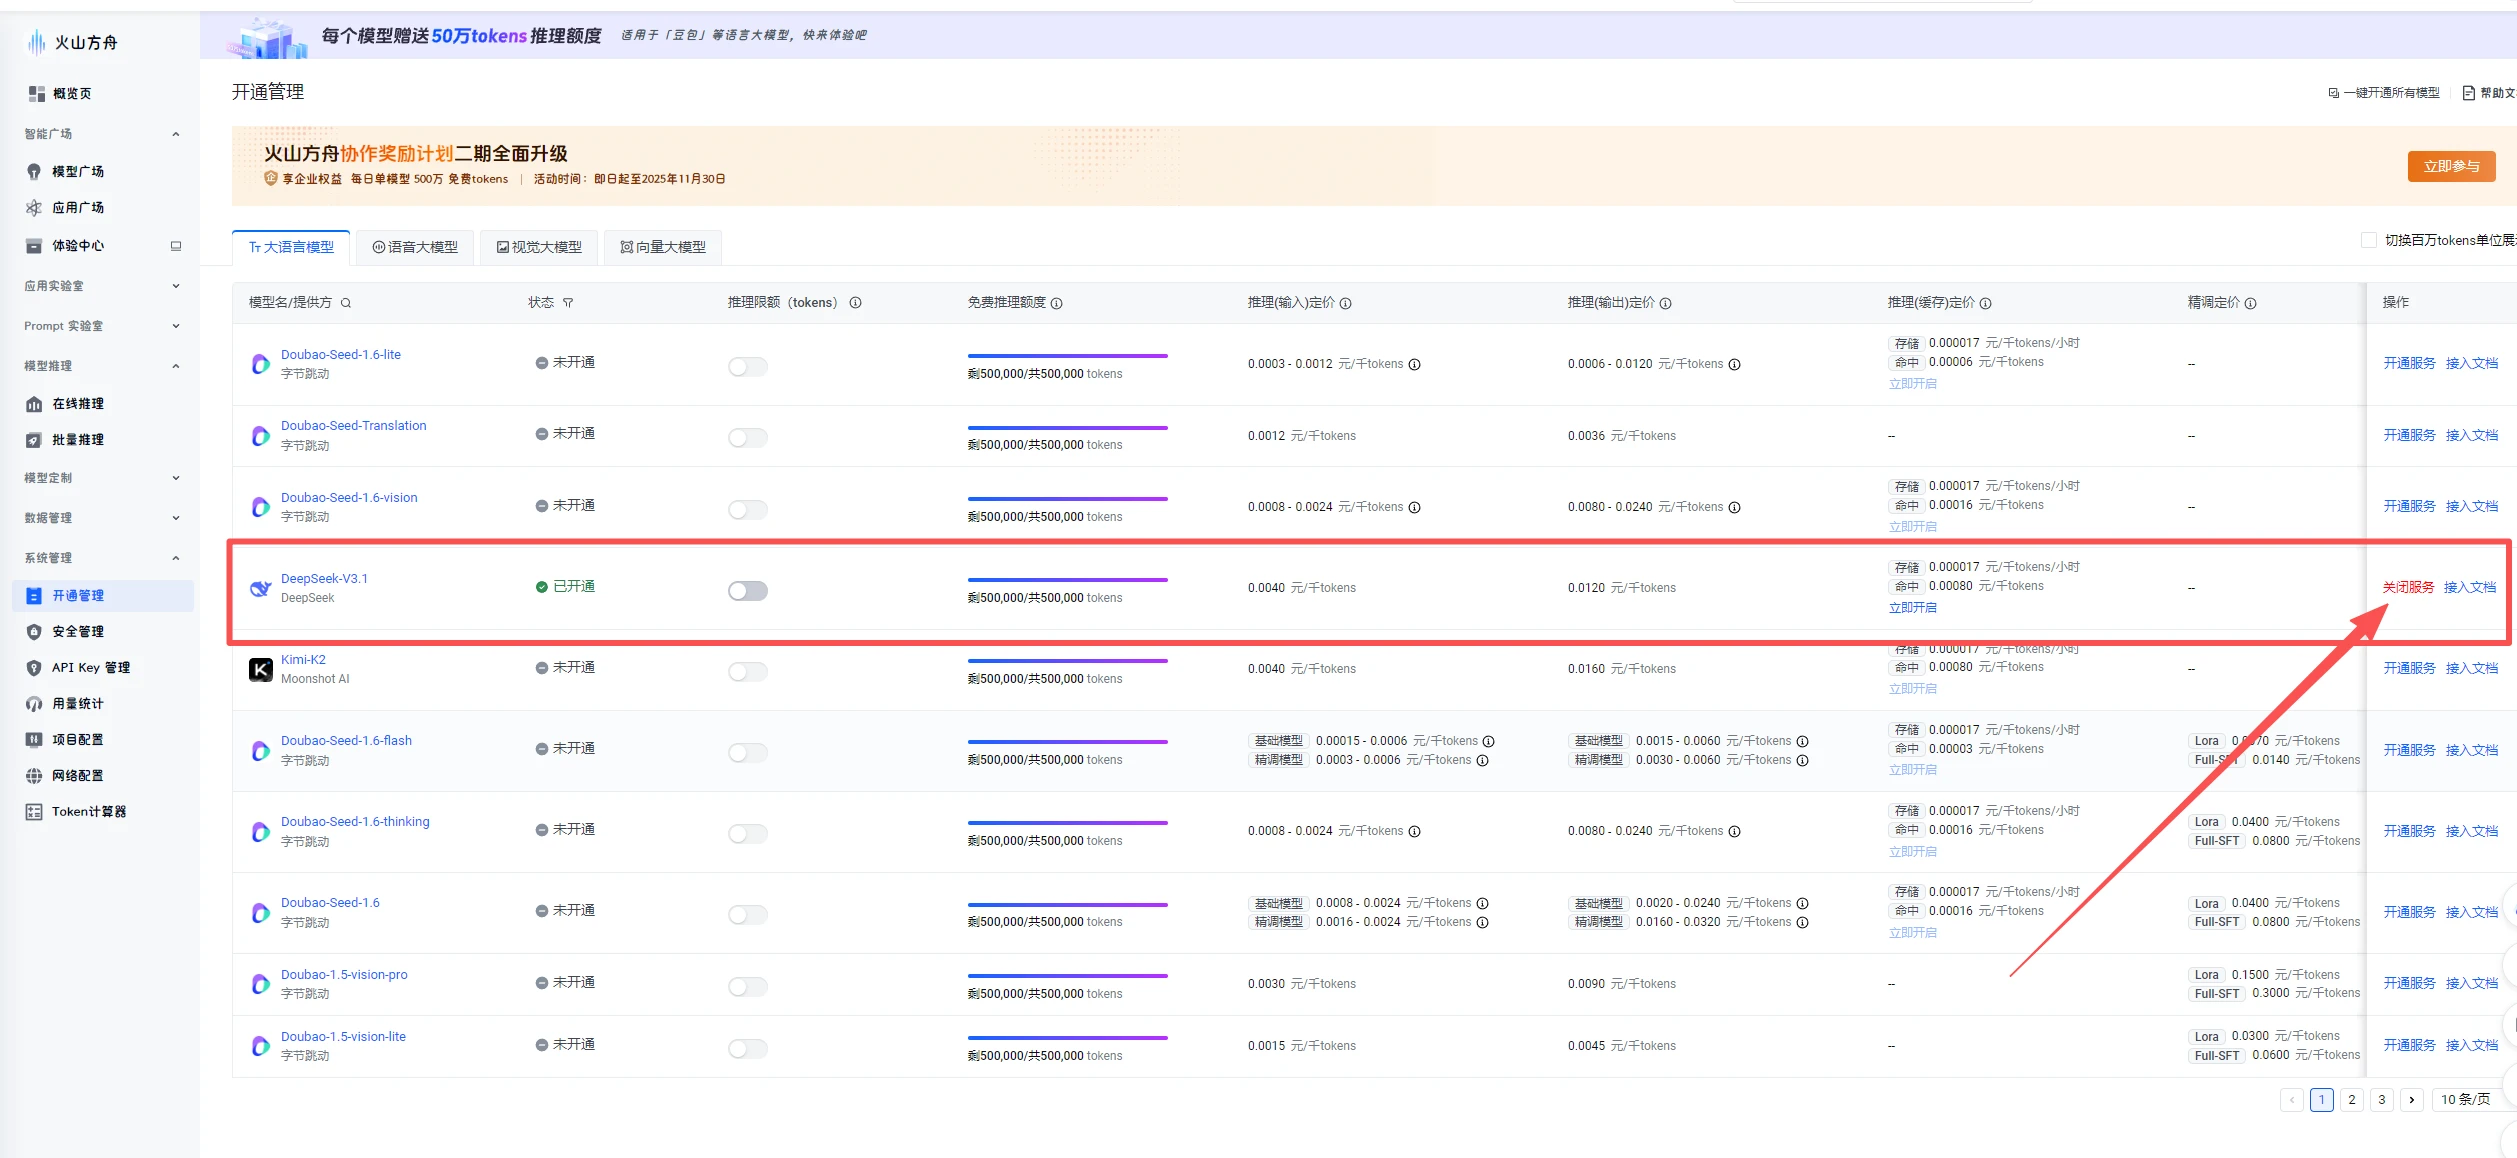Click the search icon beside 模型名/提供方
Screen dimensions: 2517x1158
click(x=346, y=303)
